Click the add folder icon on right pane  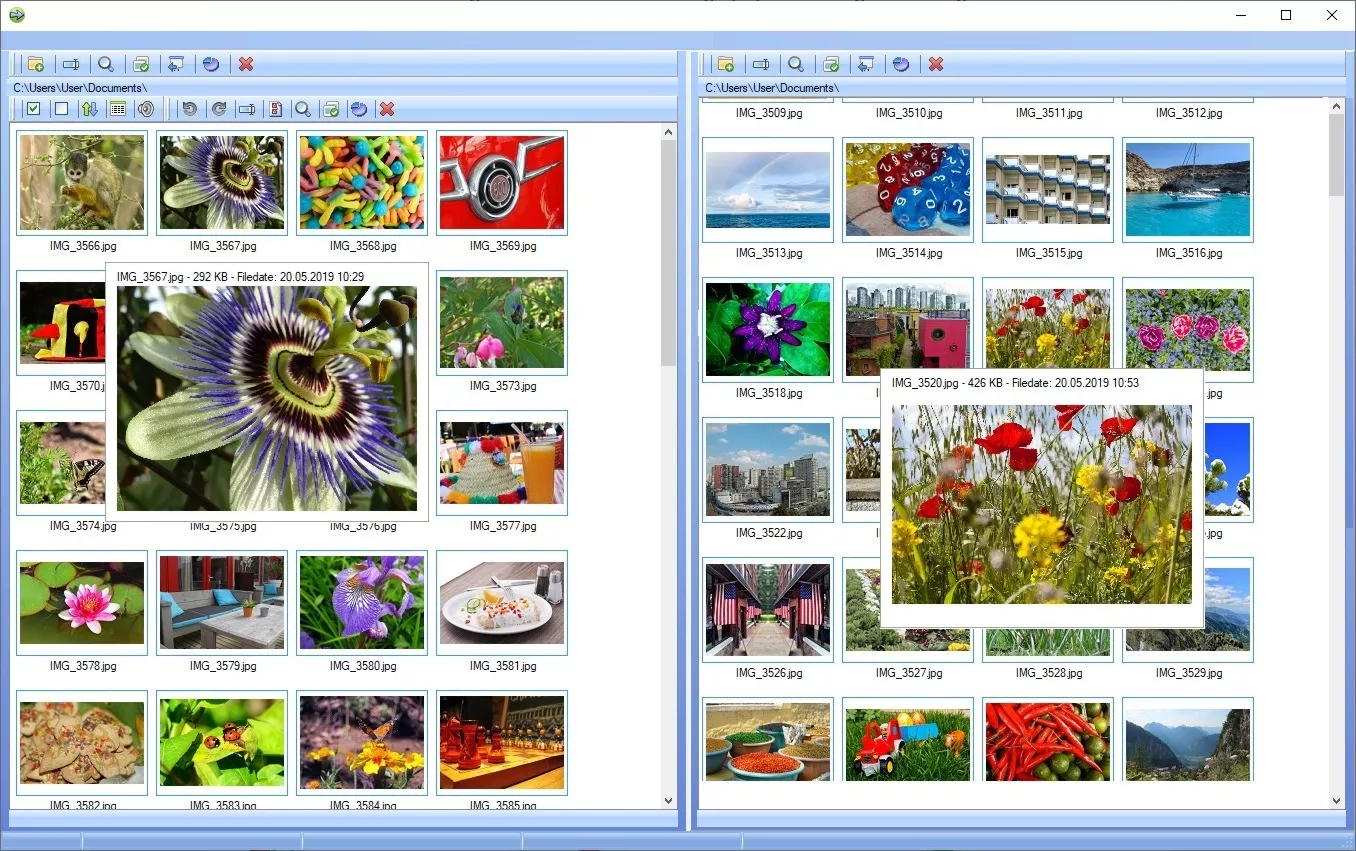coord(726,63)
